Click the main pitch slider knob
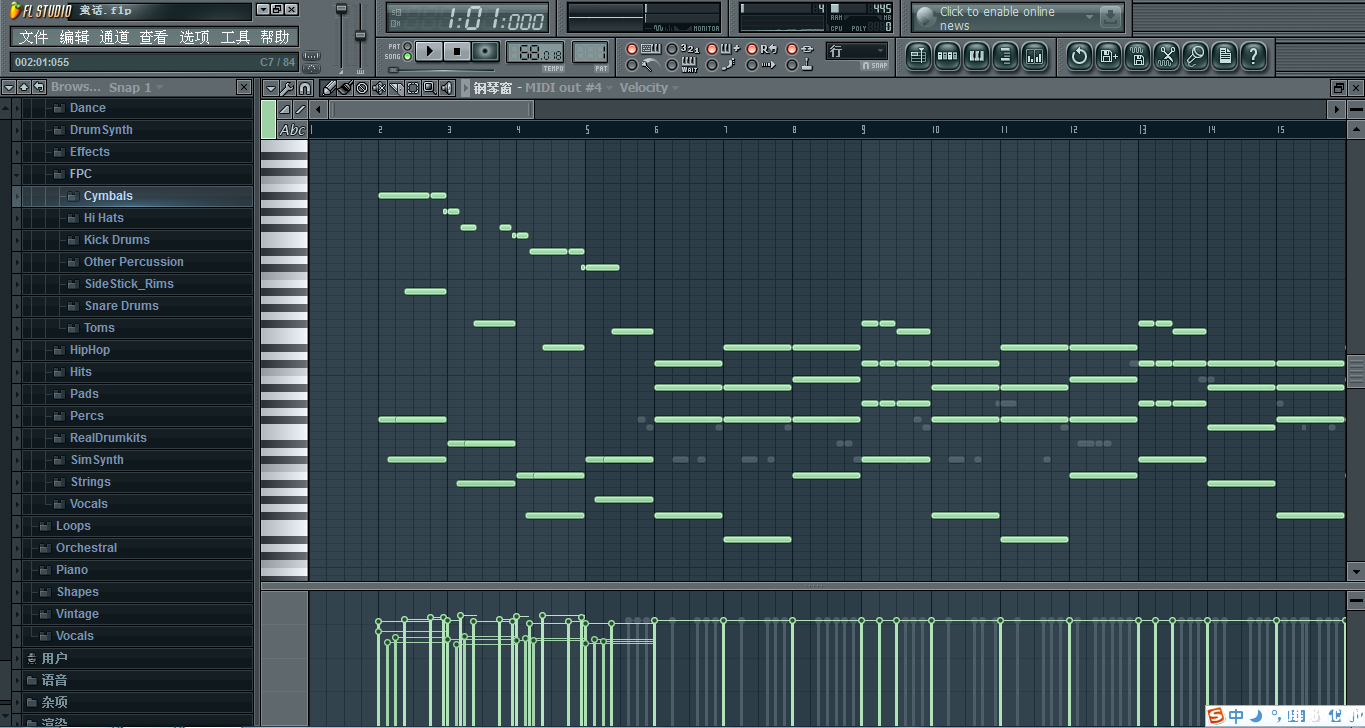1365x728 pixels. (x=361, y=37)
